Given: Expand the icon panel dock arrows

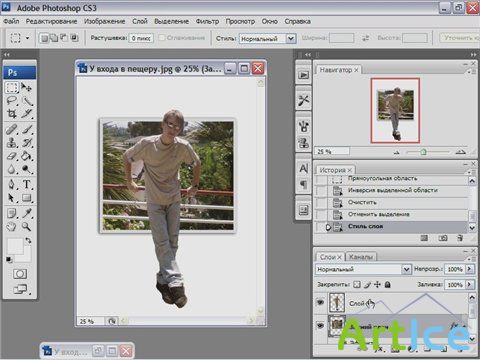Looking at the screenshot, I should (x=307, y=54).
